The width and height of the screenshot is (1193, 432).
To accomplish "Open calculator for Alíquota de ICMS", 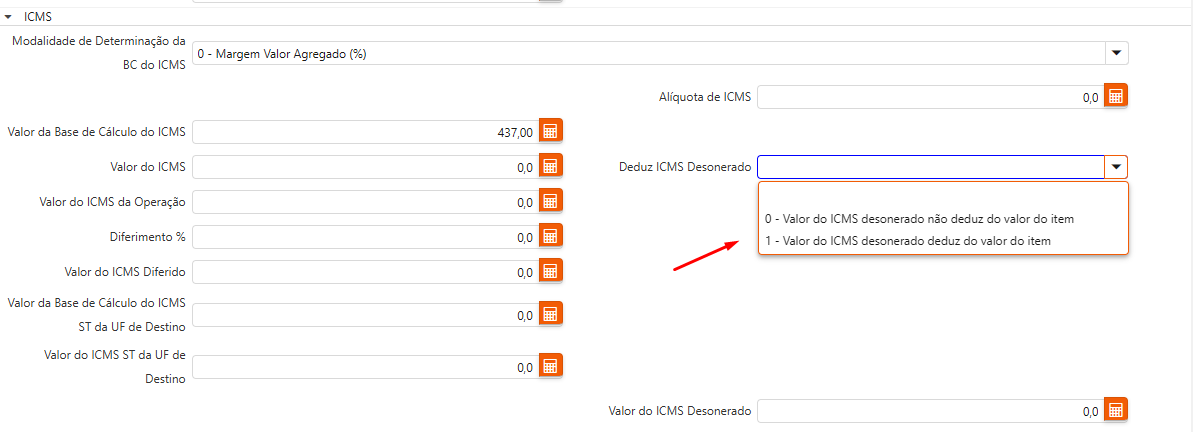I will 1116,97.
